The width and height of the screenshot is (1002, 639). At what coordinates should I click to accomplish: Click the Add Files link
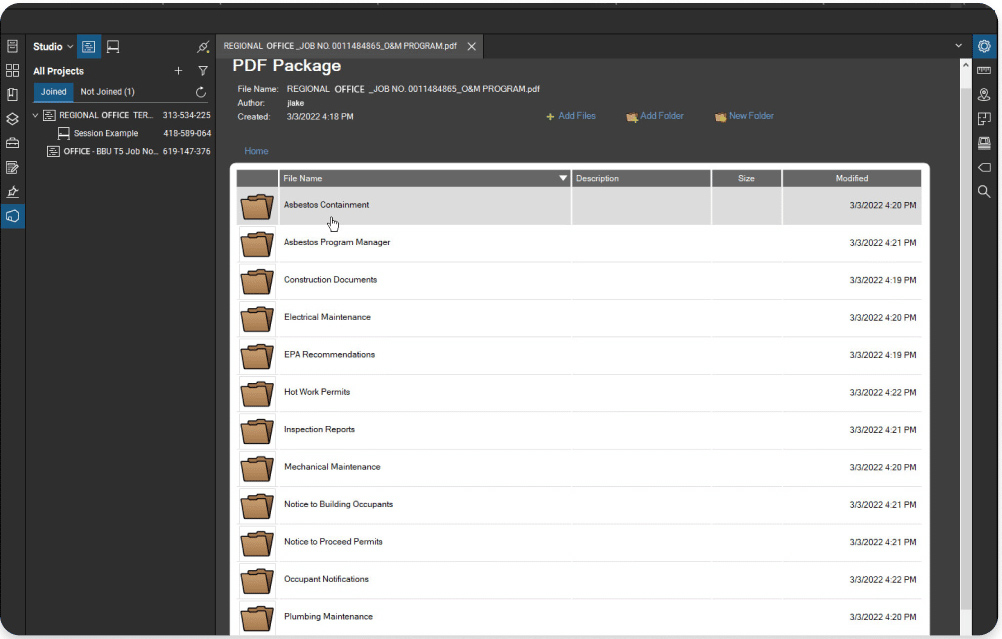tap(570, 116)
